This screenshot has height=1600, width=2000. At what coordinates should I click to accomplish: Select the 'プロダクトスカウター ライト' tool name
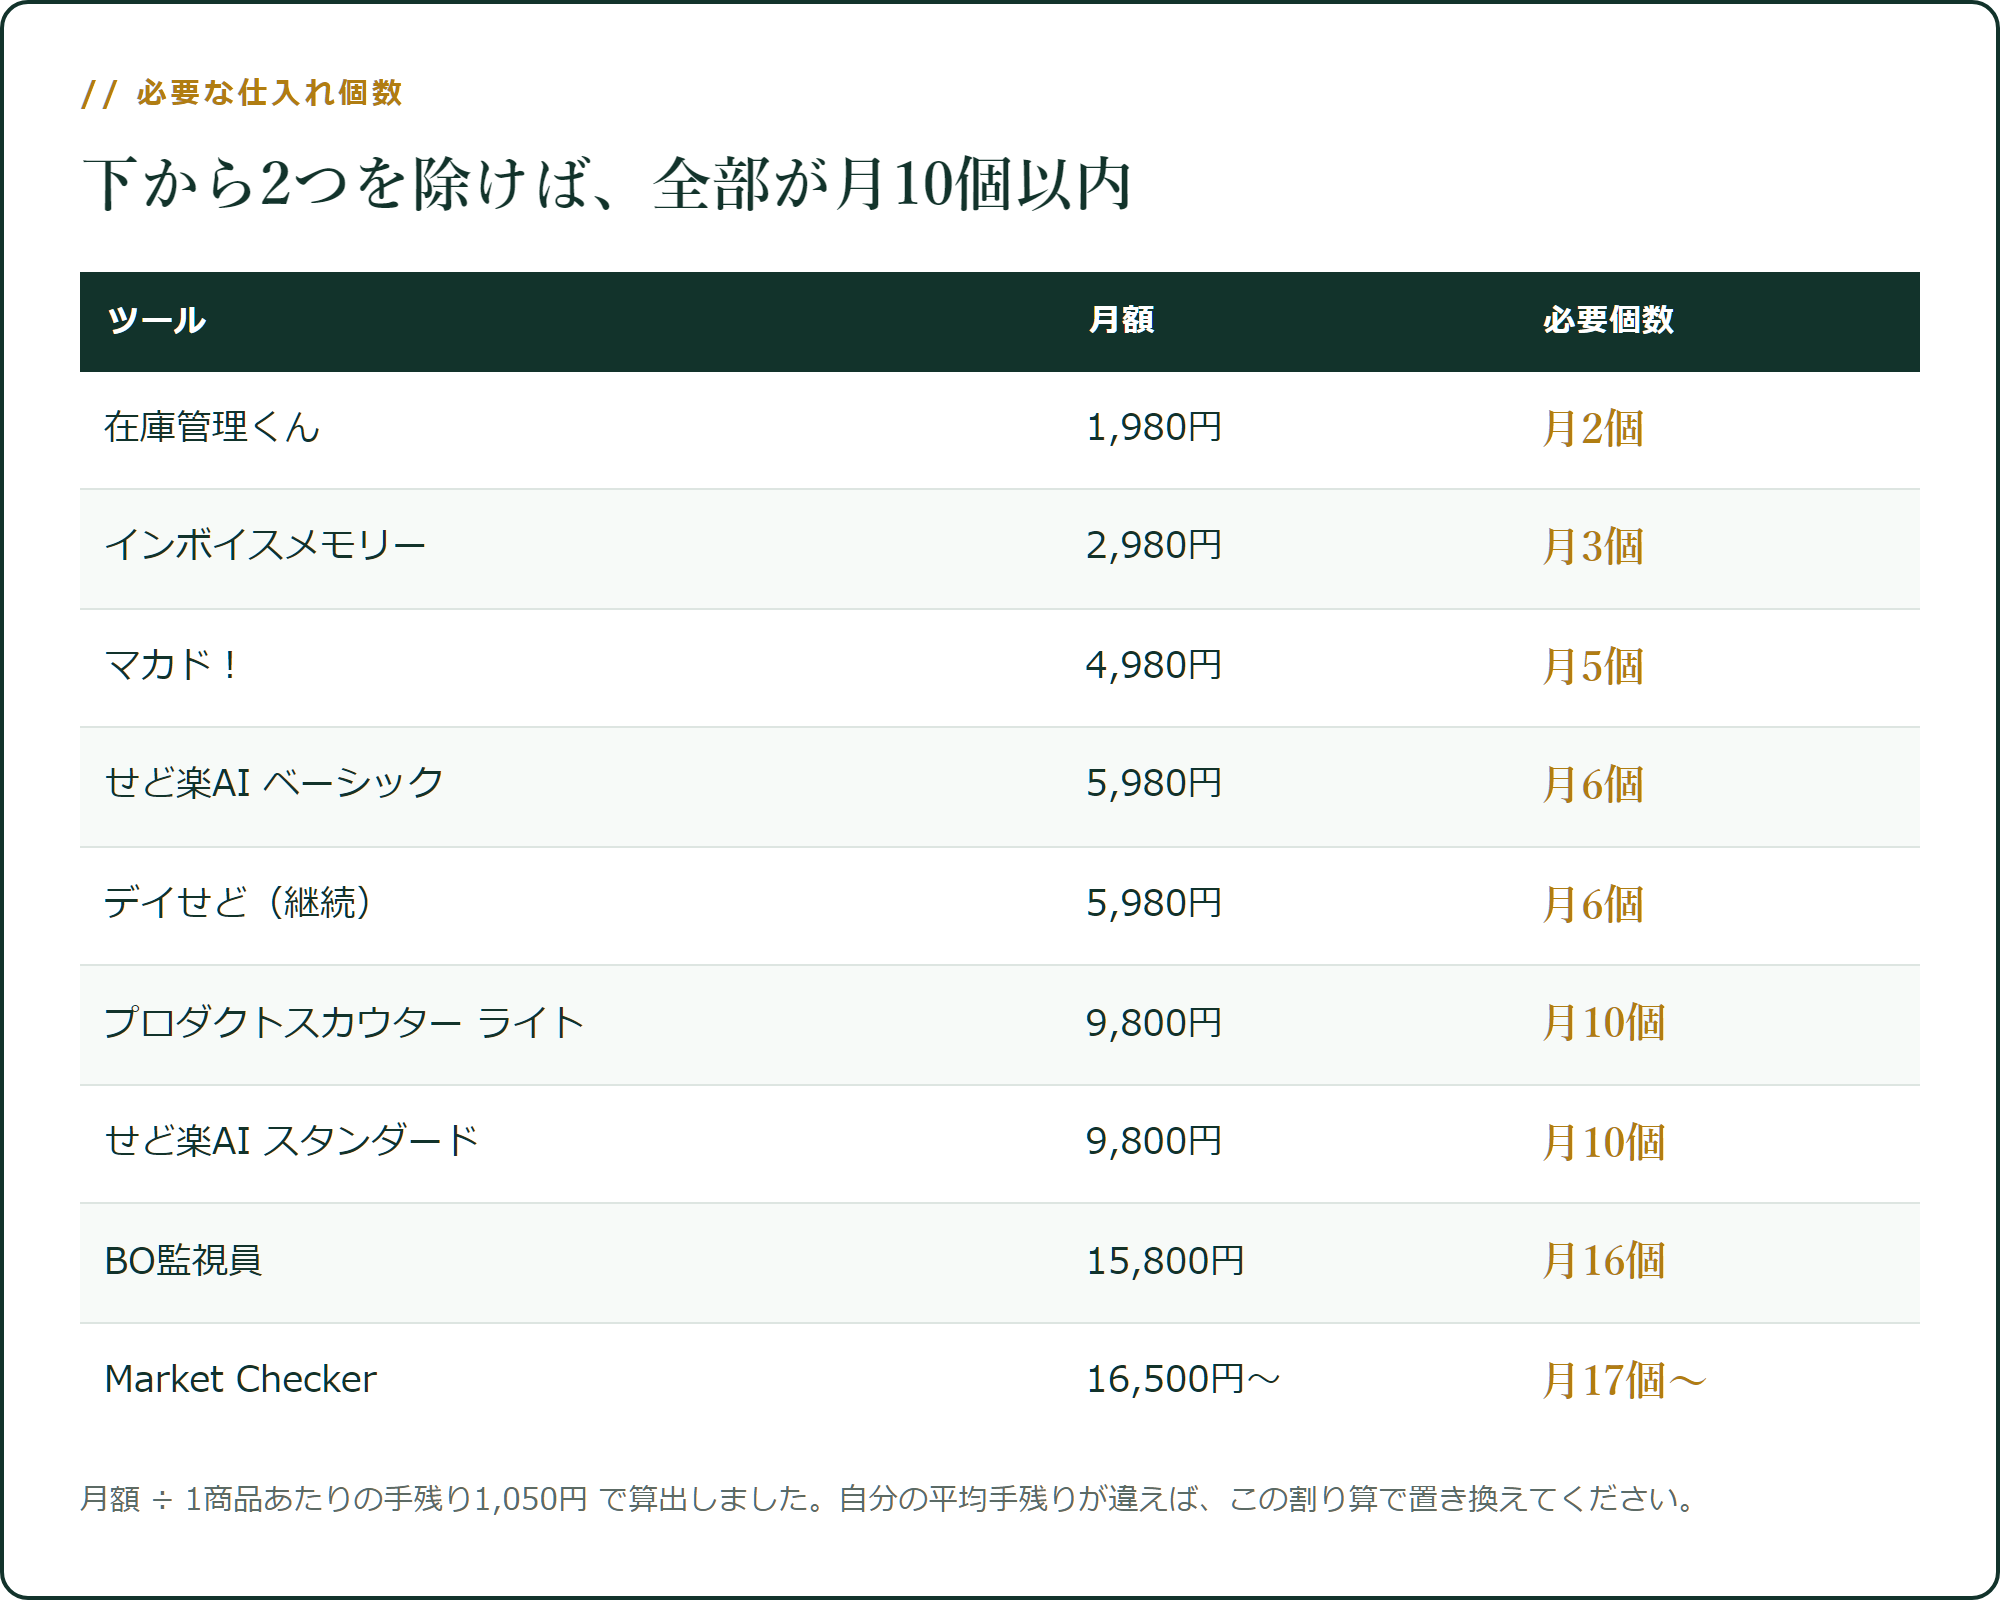344,1023
